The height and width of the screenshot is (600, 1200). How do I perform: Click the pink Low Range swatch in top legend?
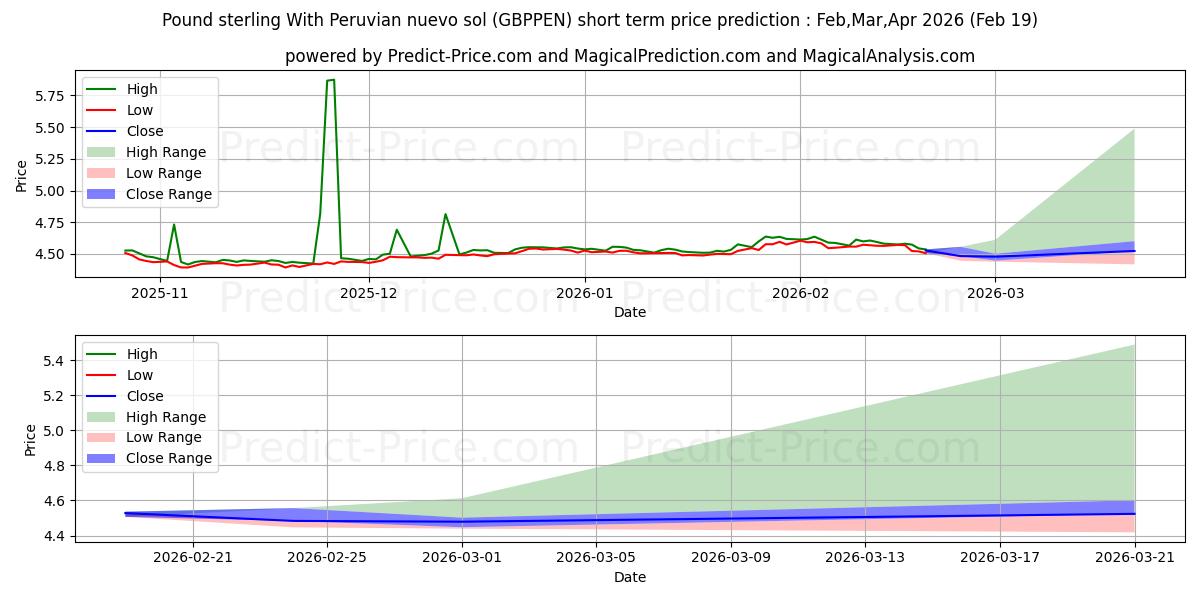pyautogui.click(x=102, y=173)
